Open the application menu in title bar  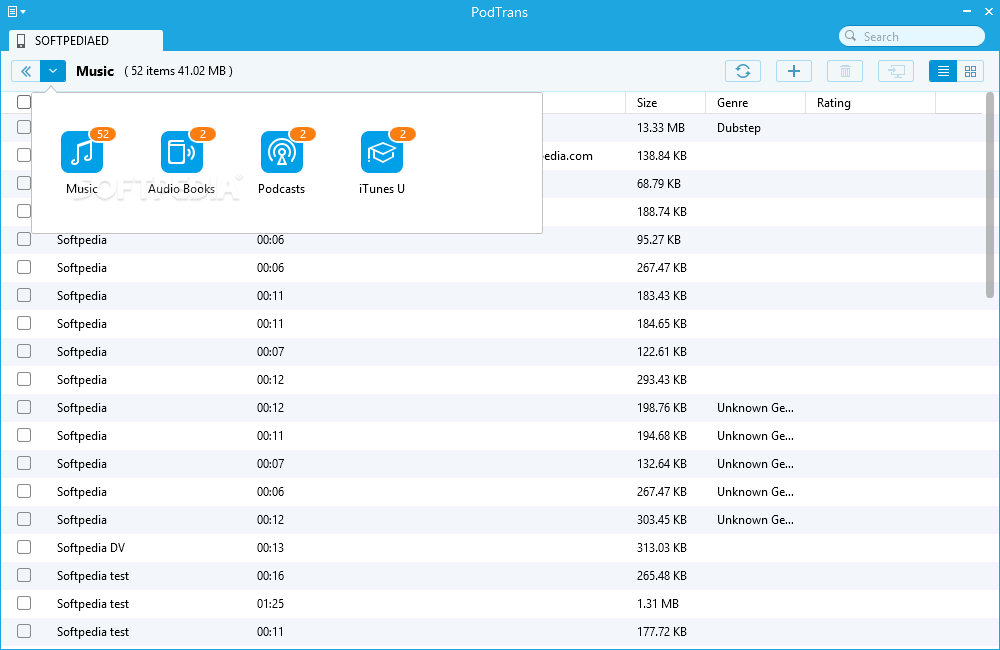pyautogui.click(x=17, y=11)
